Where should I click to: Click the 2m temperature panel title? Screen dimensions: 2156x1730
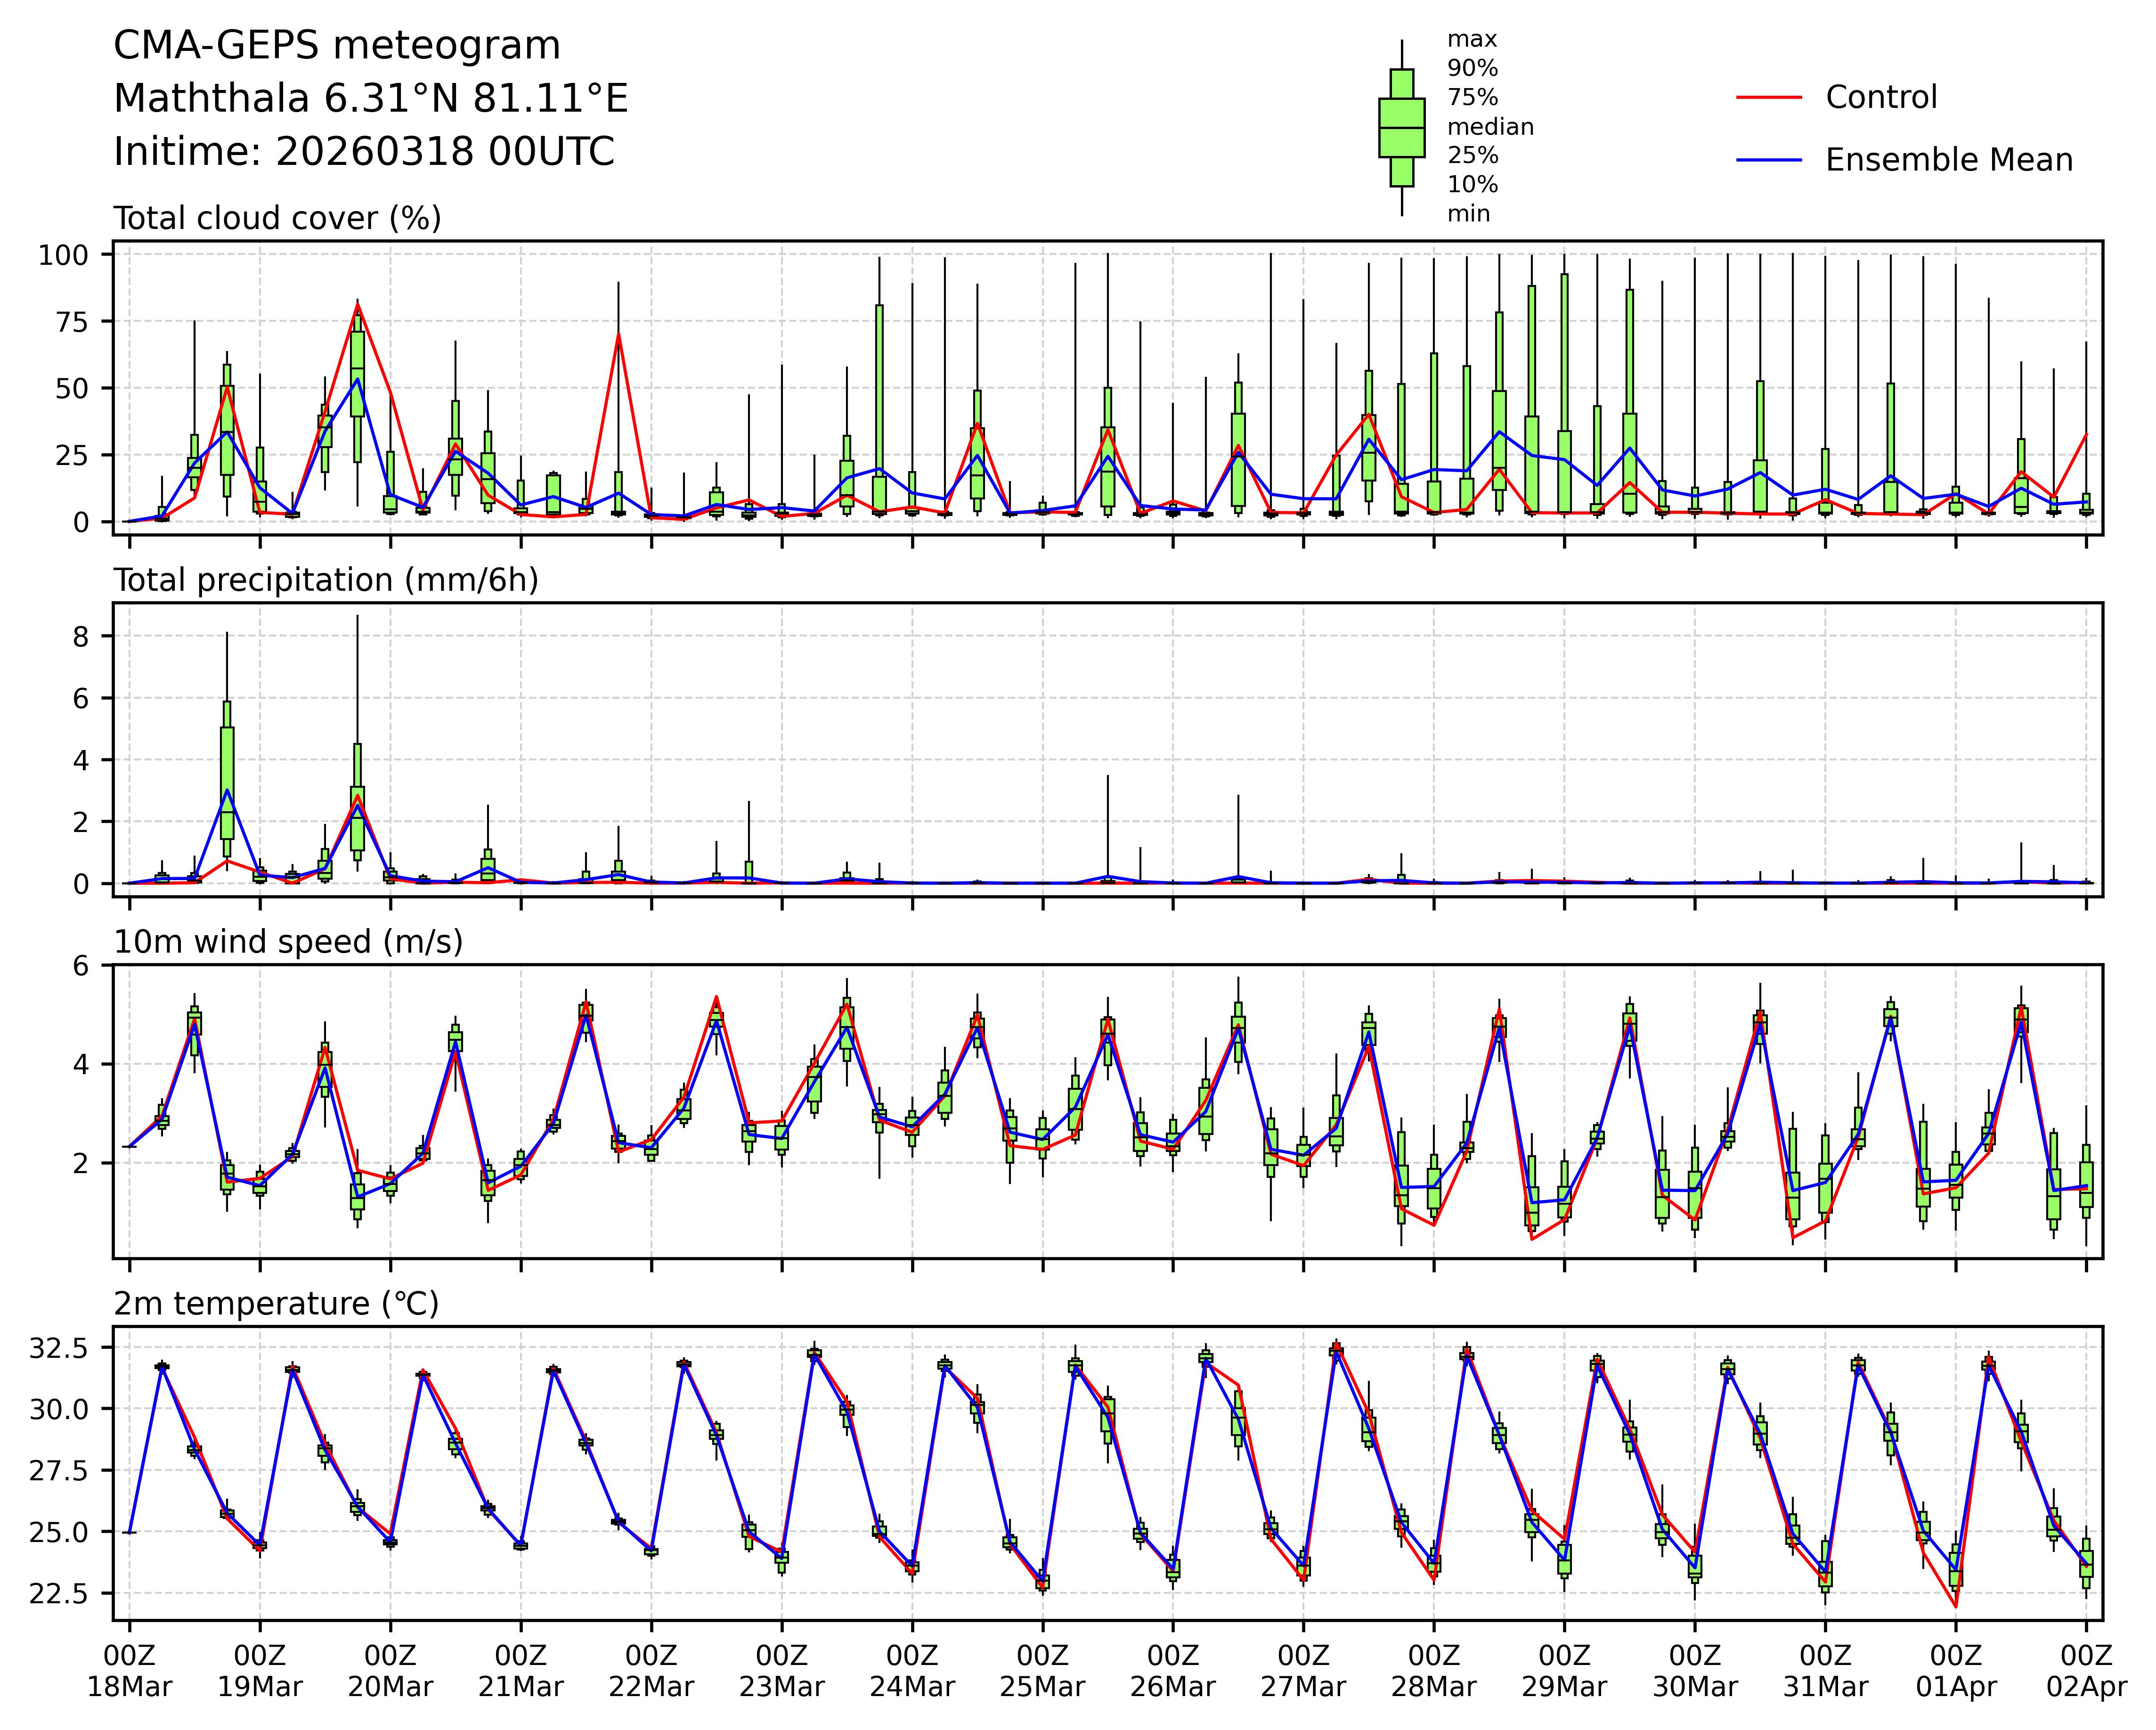pos(276,1304)
